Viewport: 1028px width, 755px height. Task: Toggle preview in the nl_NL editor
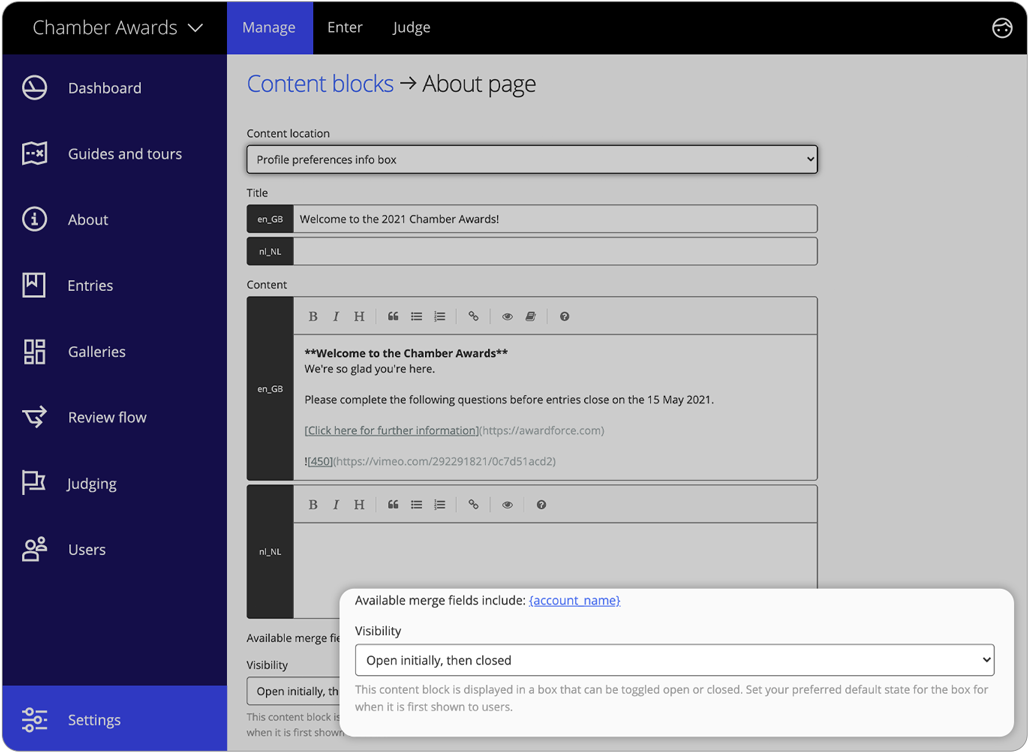coord(507,504)
